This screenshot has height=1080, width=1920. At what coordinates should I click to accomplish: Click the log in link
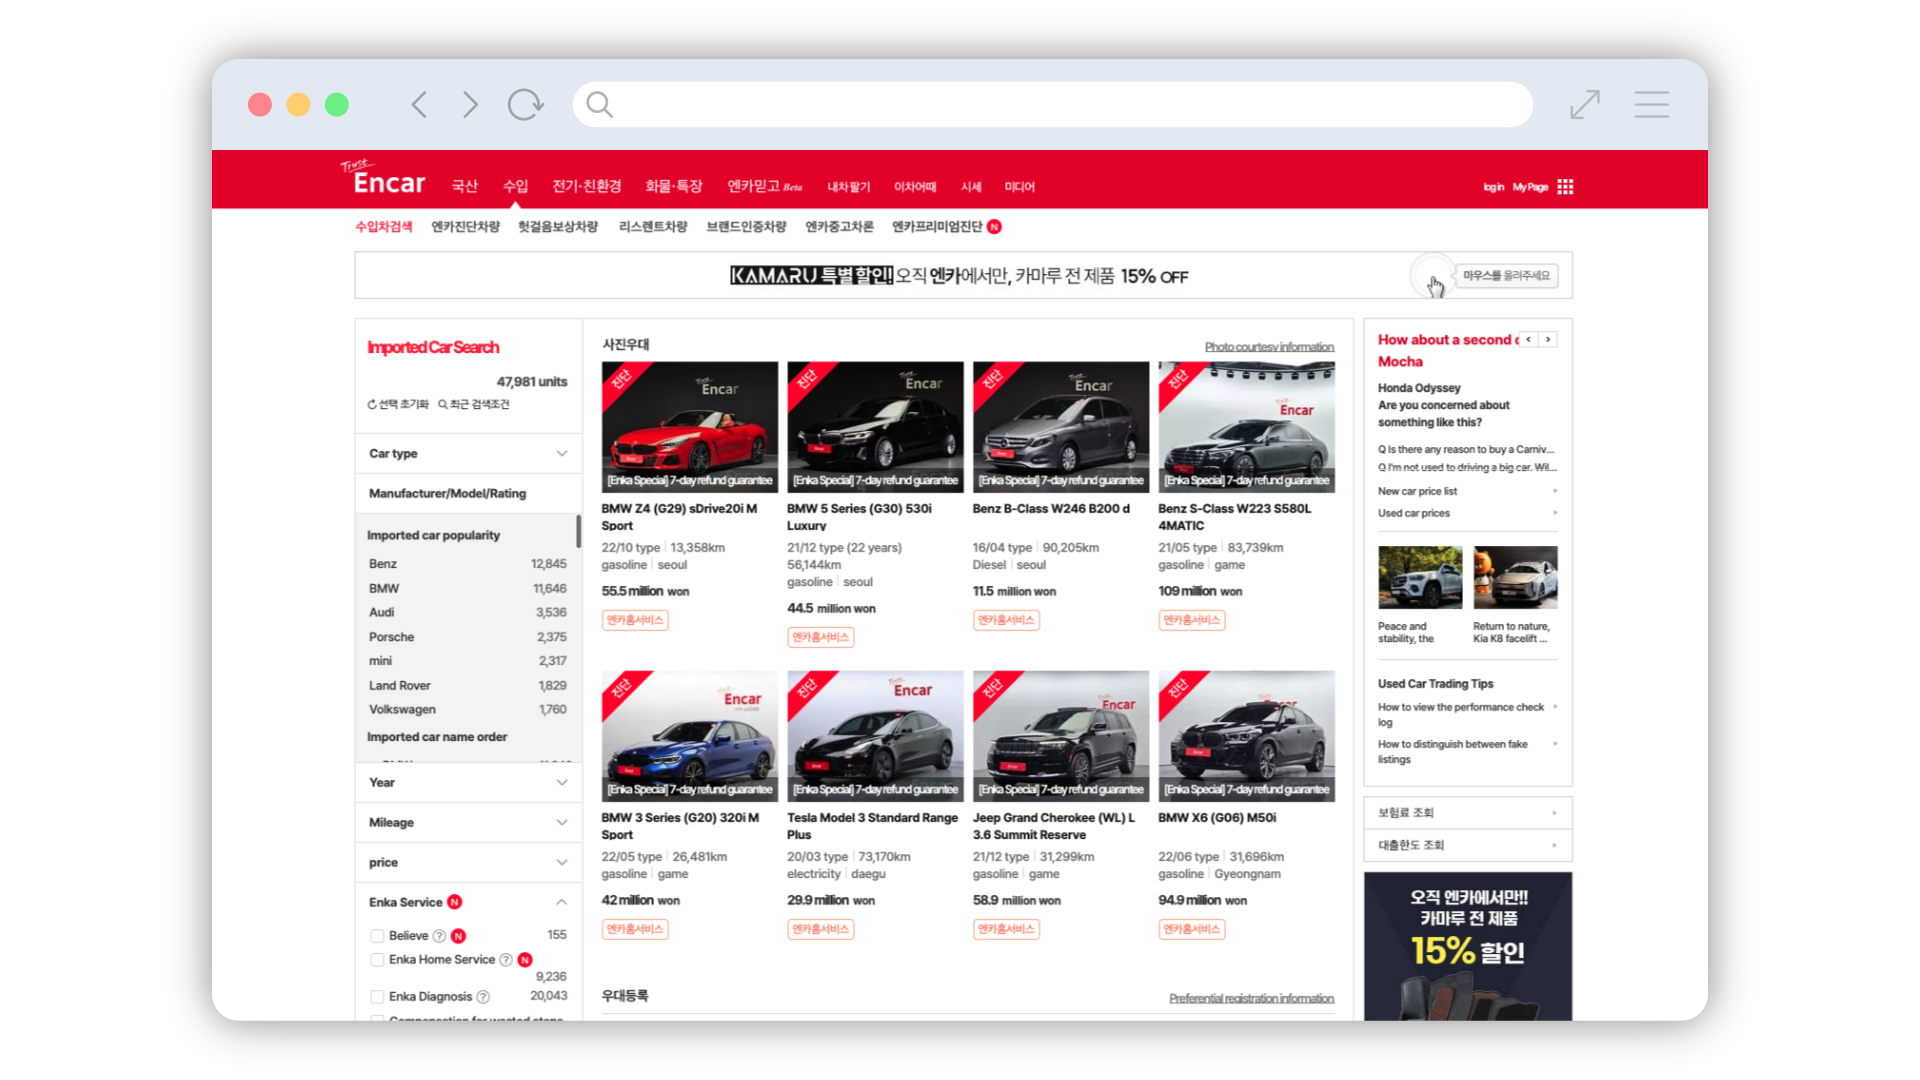[1493, 187]
